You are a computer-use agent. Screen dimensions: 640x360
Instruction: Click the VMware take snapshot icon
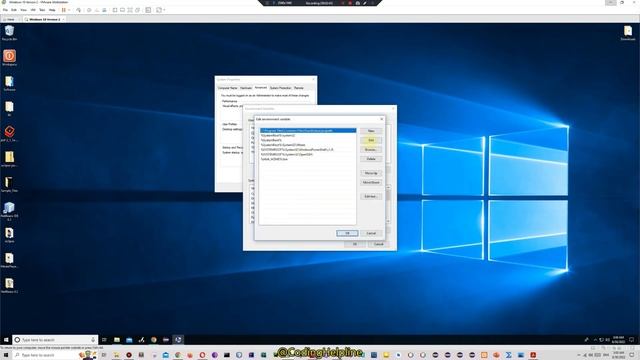[89, 10]
